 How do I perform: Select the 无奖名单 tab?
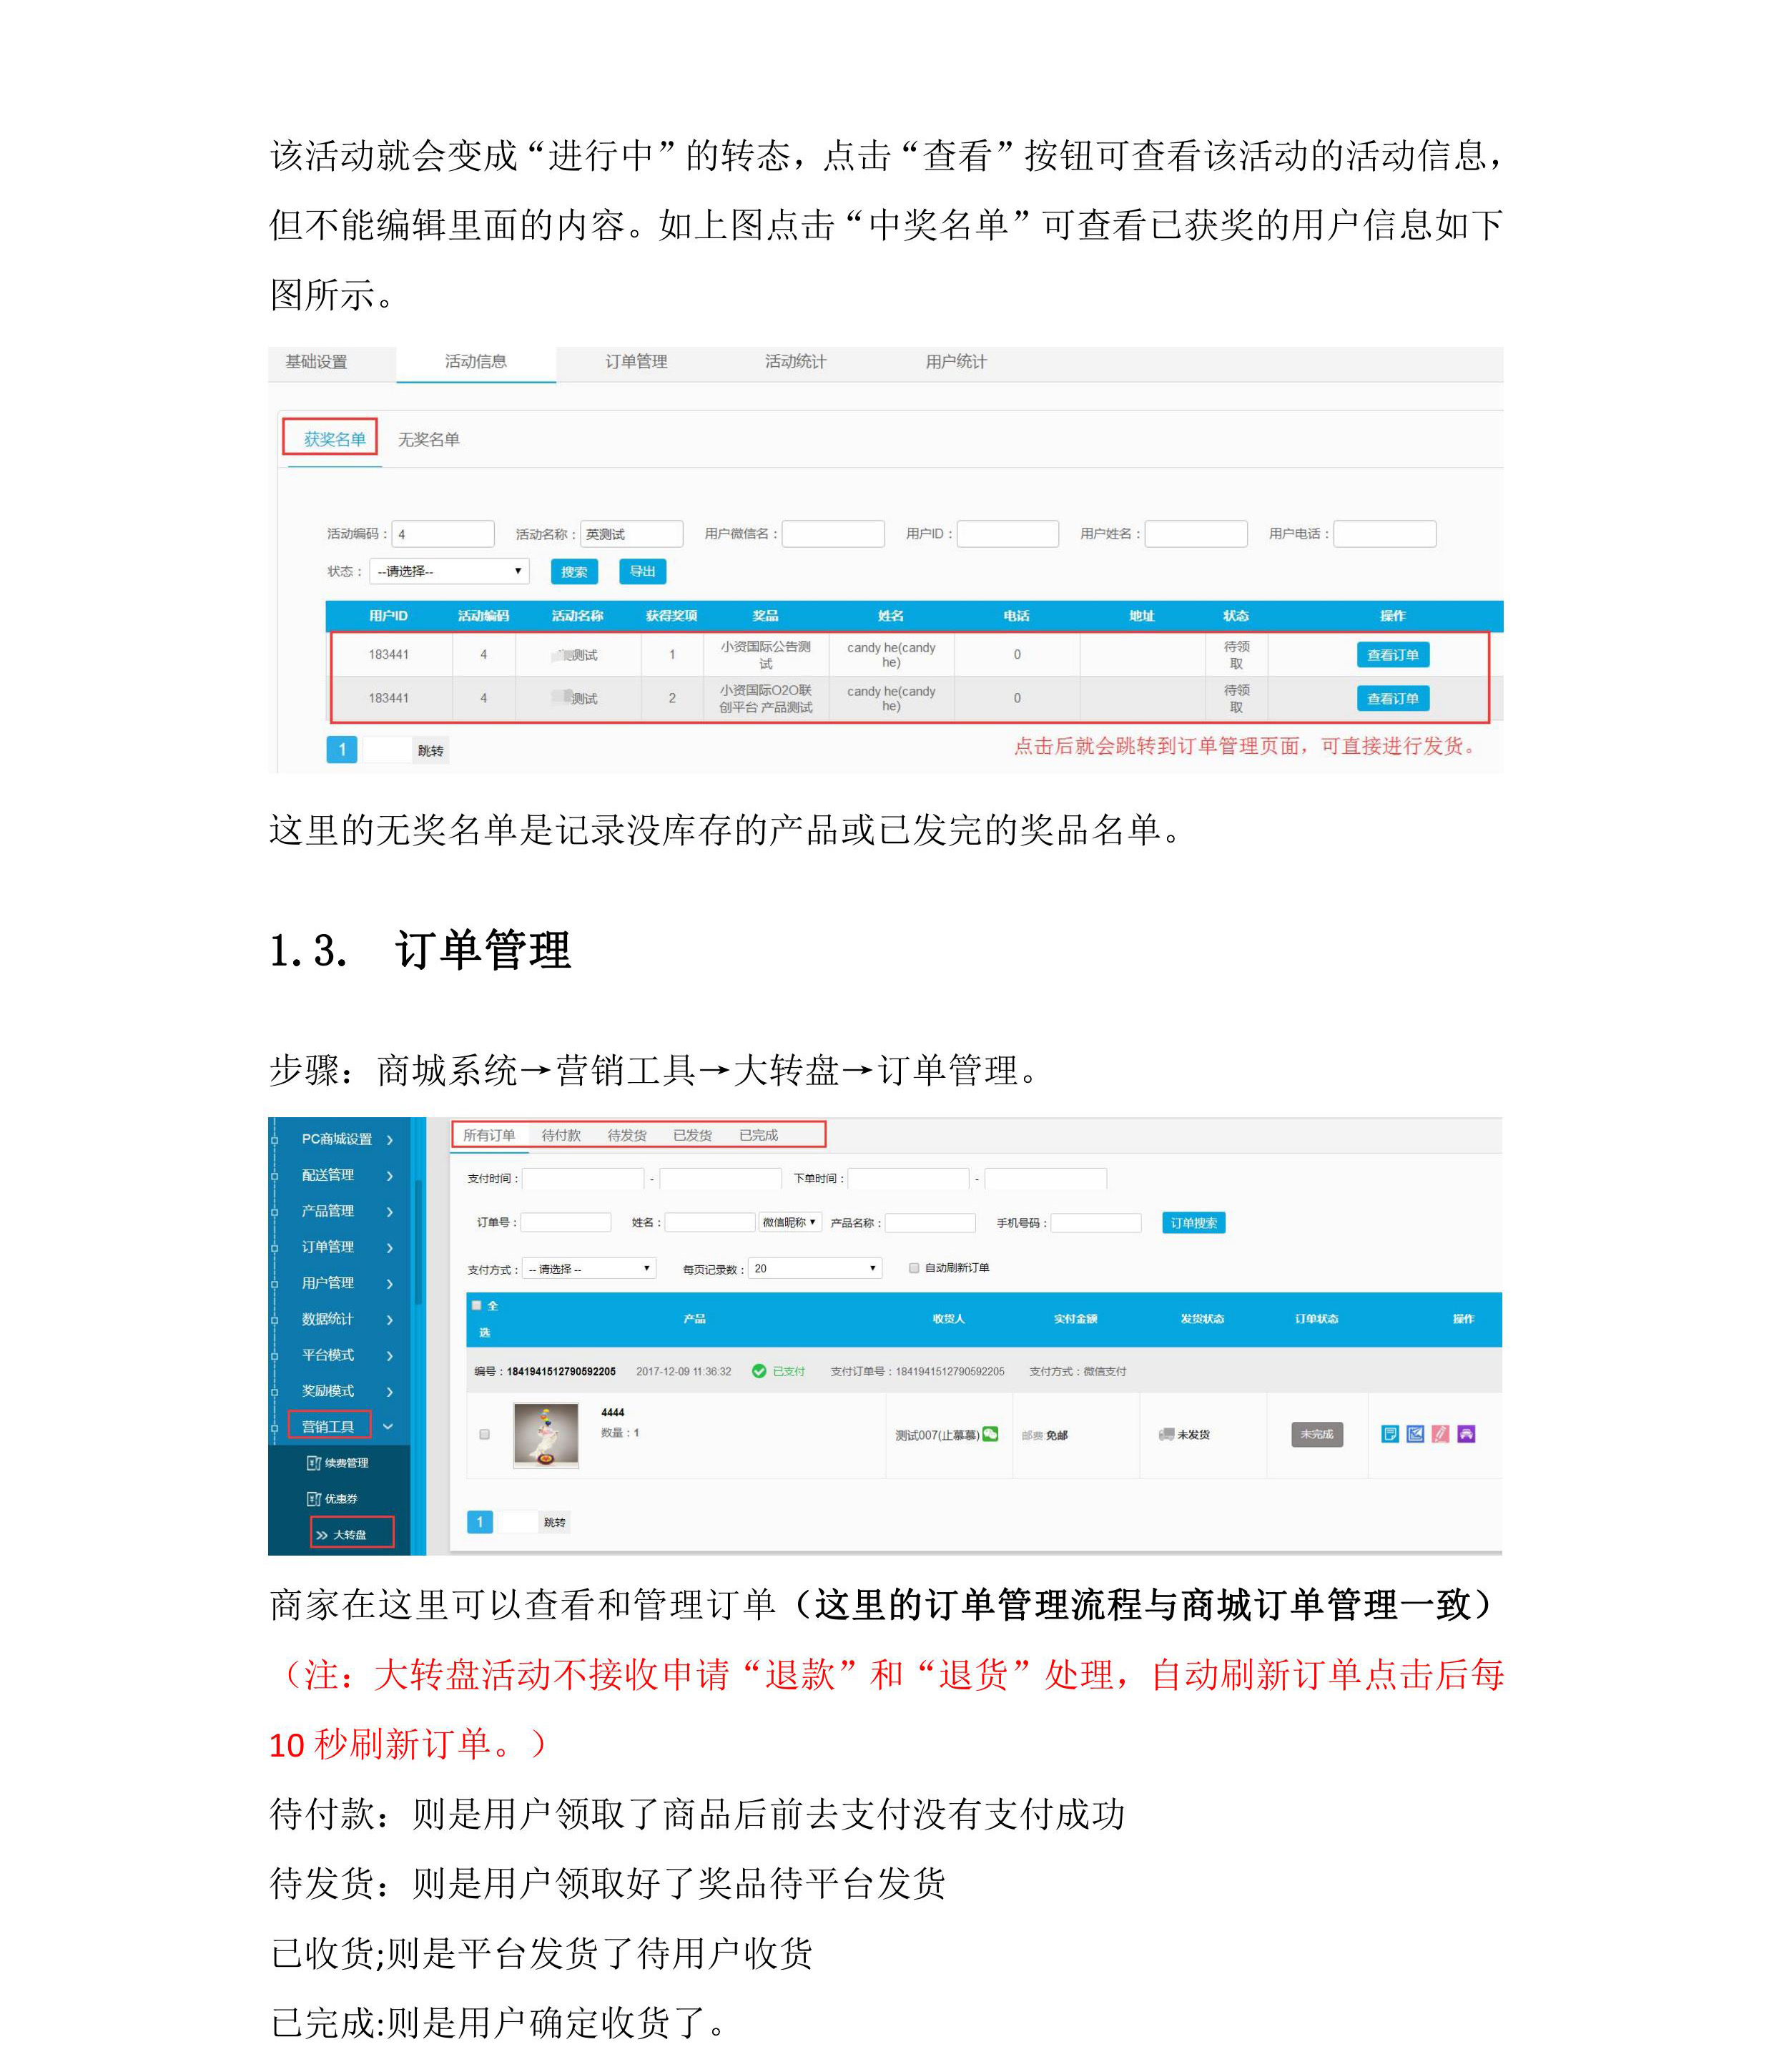429,439
